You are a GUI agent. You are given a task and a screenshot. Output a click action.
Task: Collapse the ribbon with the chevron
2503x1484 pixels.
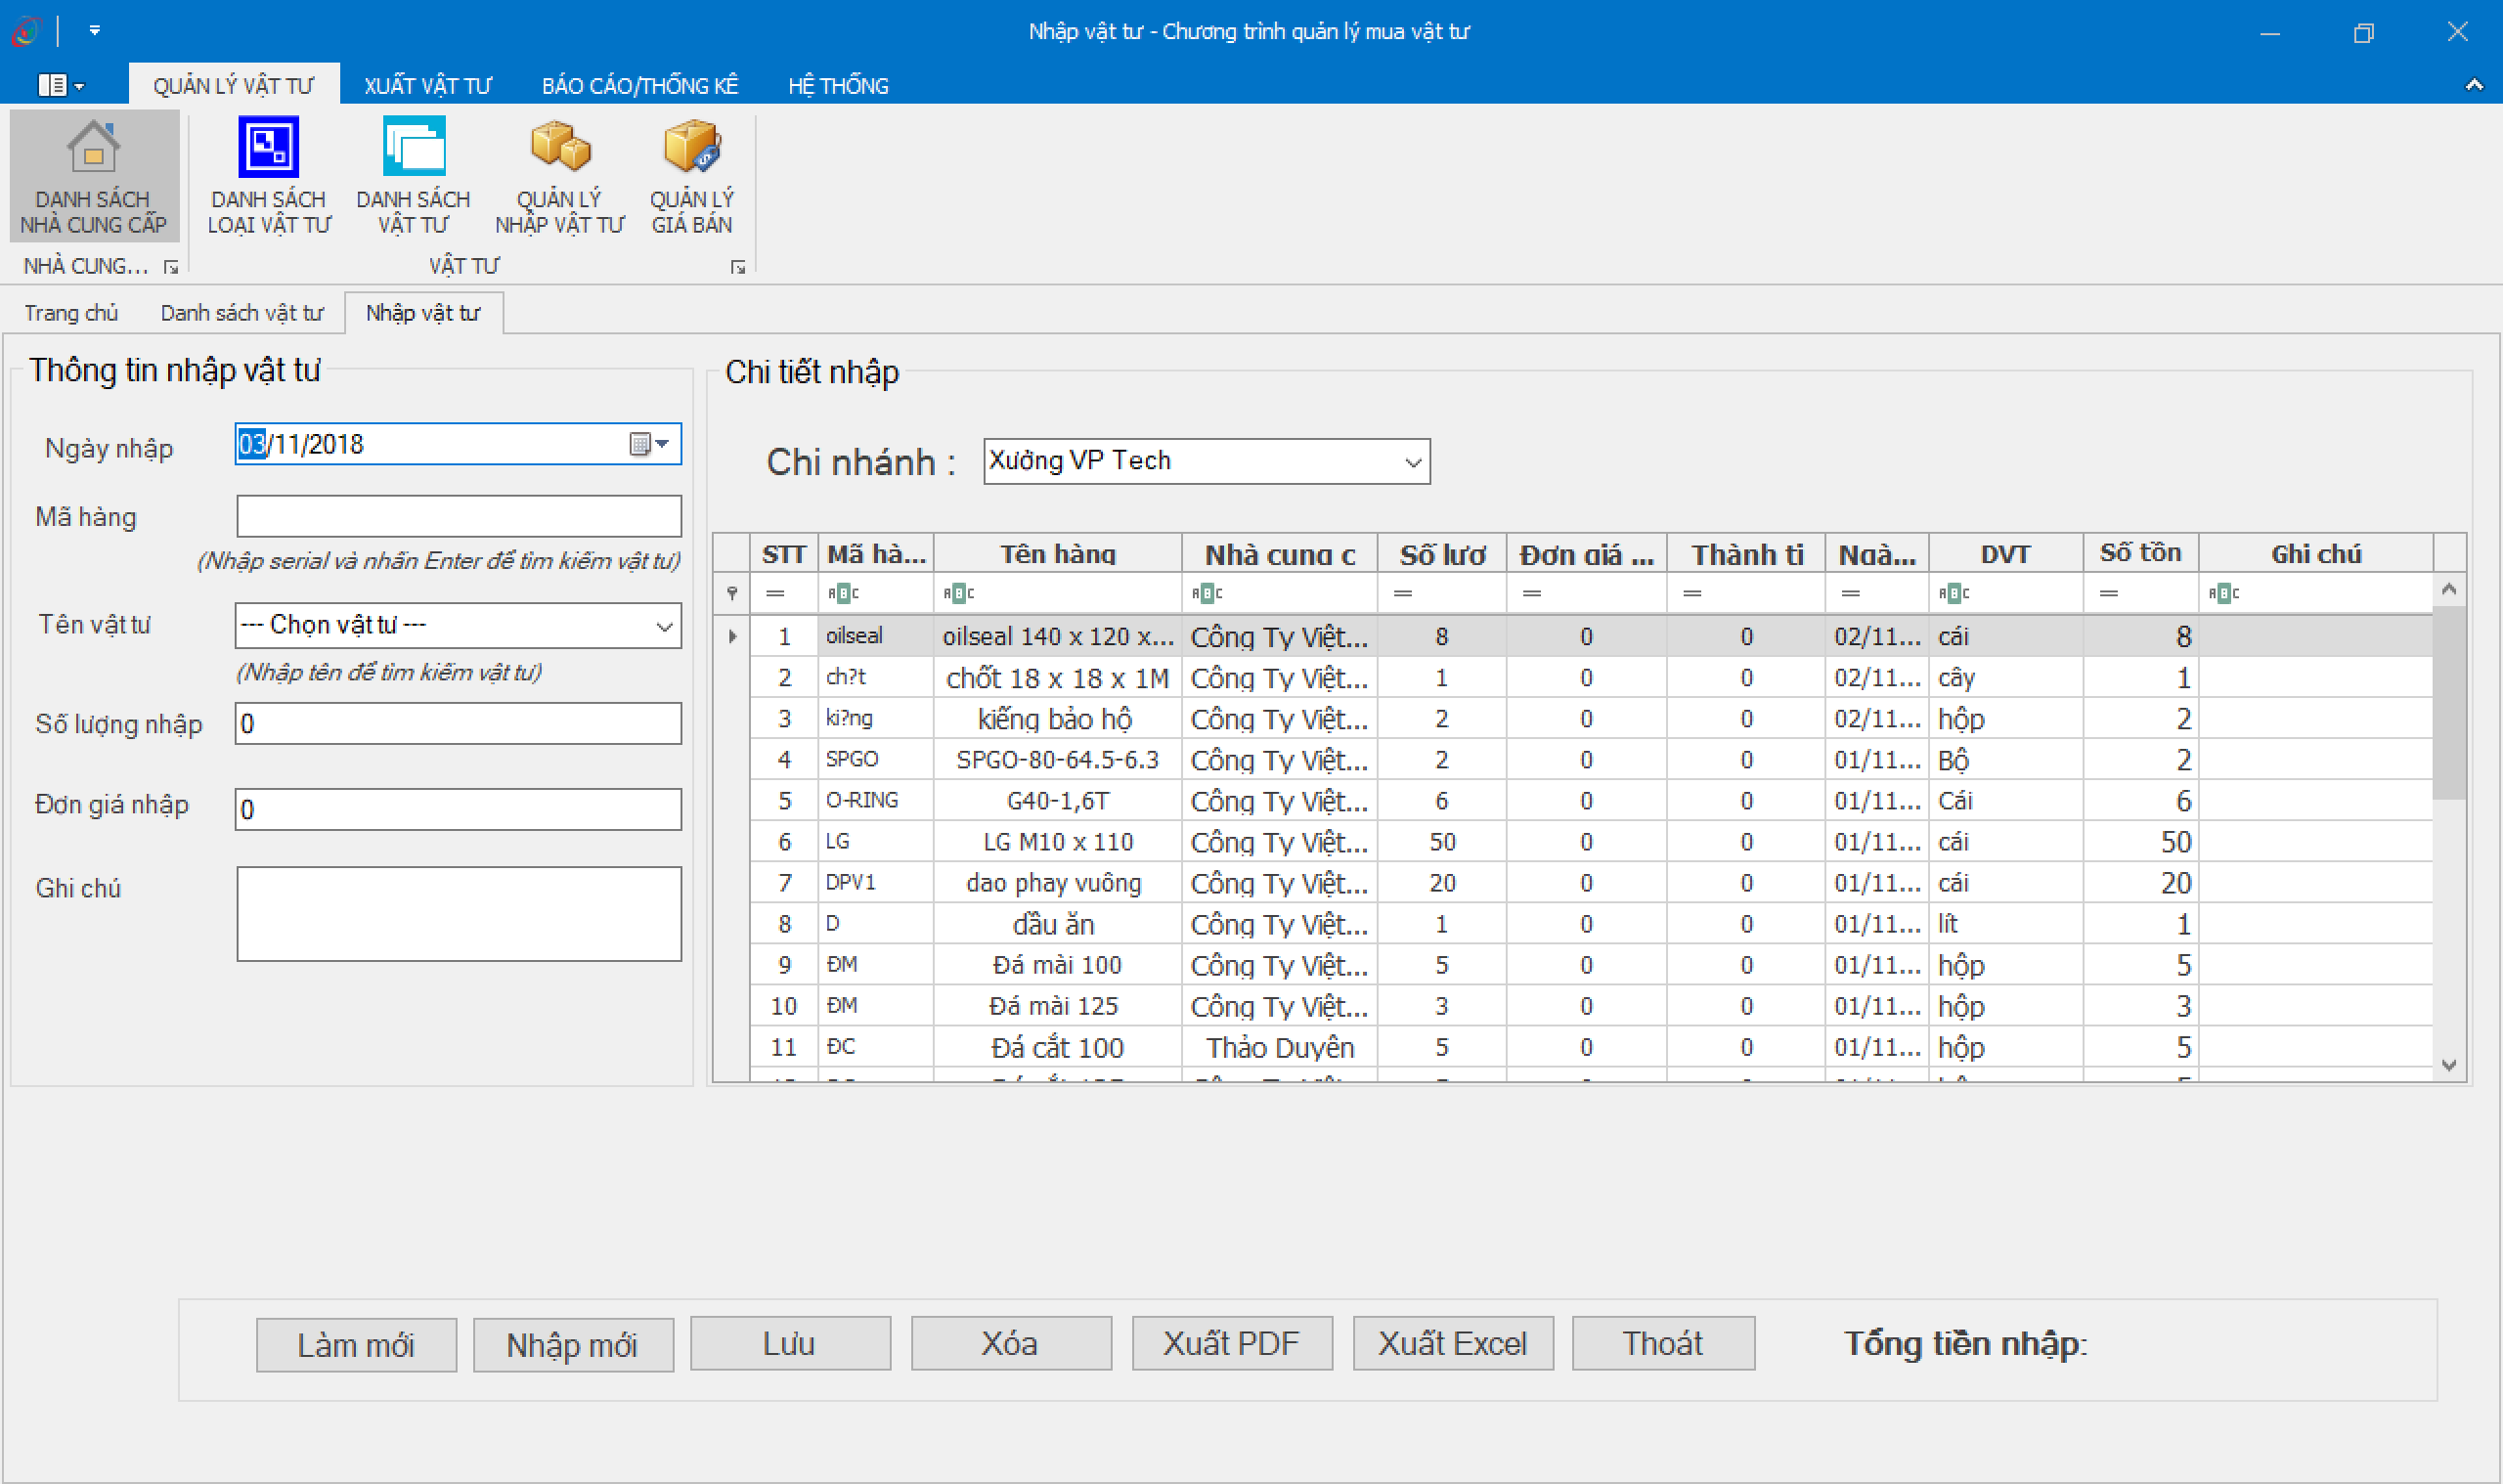point(2473,85)
